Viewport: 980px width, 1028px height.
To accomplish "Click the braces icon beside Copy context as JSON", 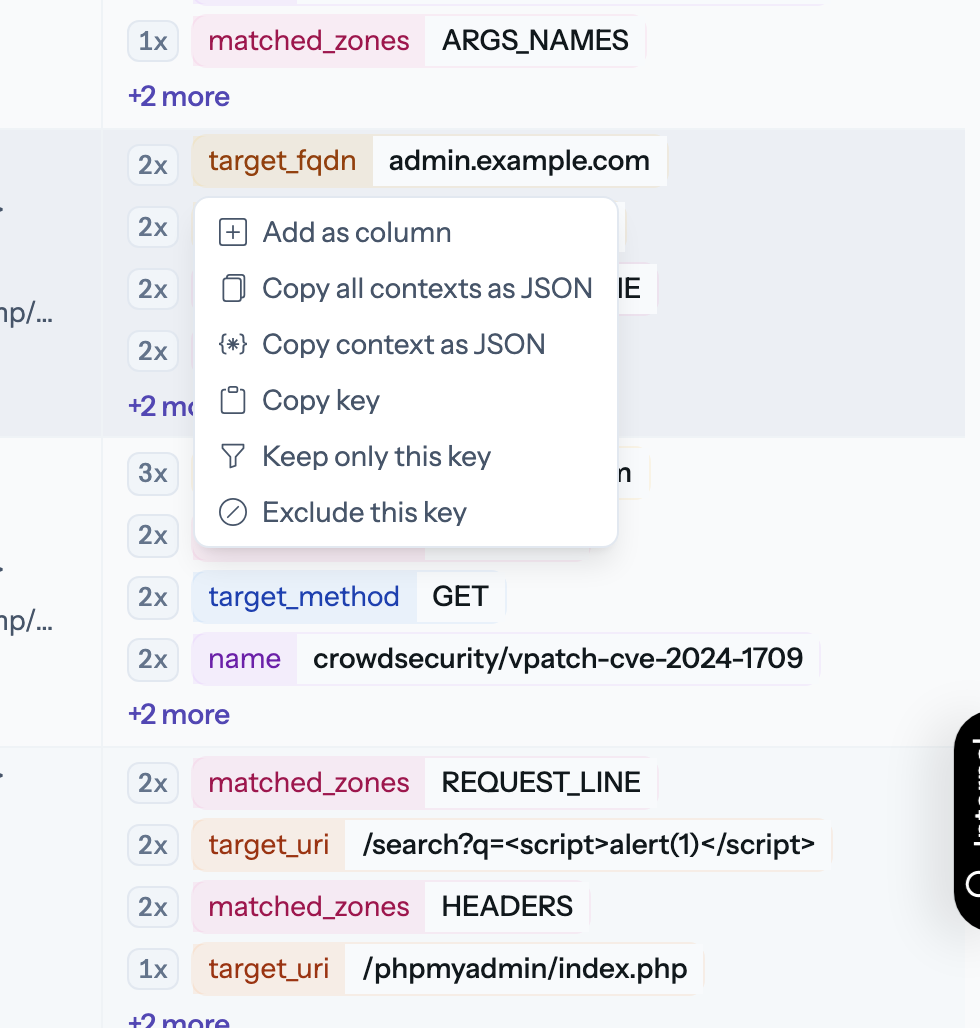I will point(233,344).
